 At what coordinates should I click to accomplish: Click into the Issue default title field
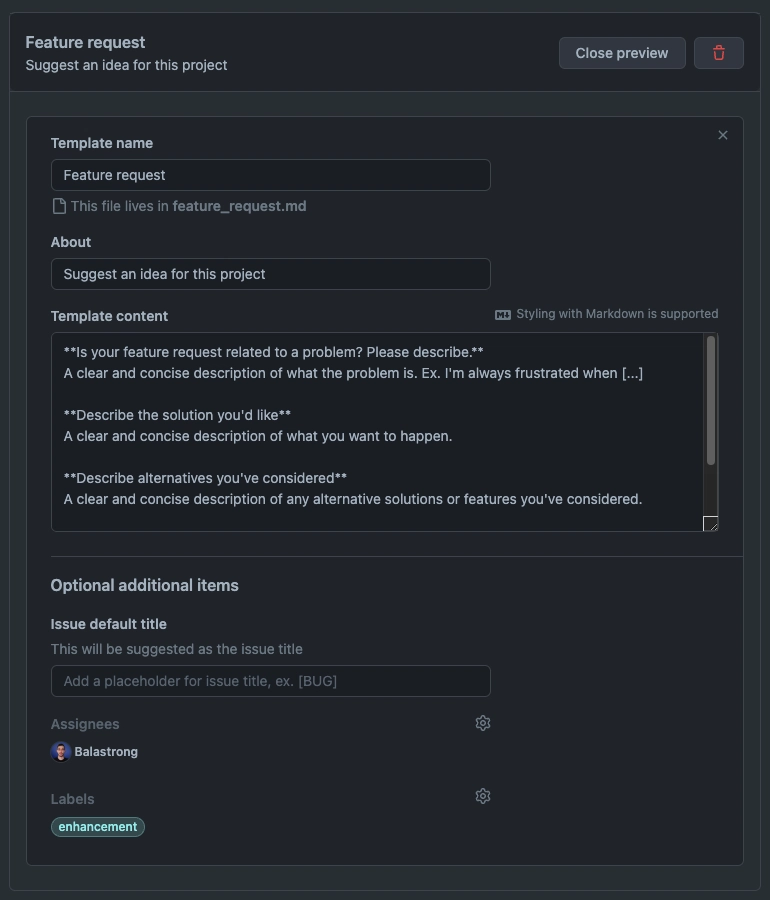coord(271,681)
